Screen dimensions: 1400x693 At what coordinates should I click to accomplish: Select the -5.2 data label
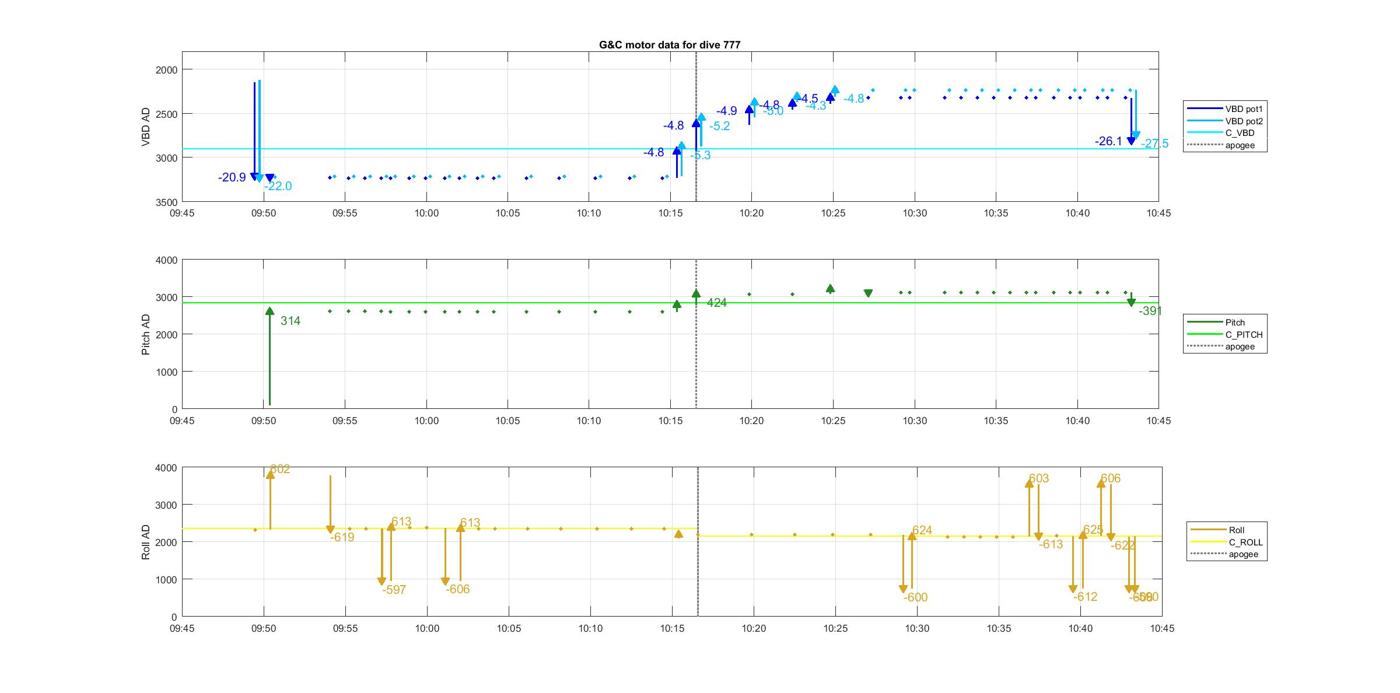click(x=720, y=126)
